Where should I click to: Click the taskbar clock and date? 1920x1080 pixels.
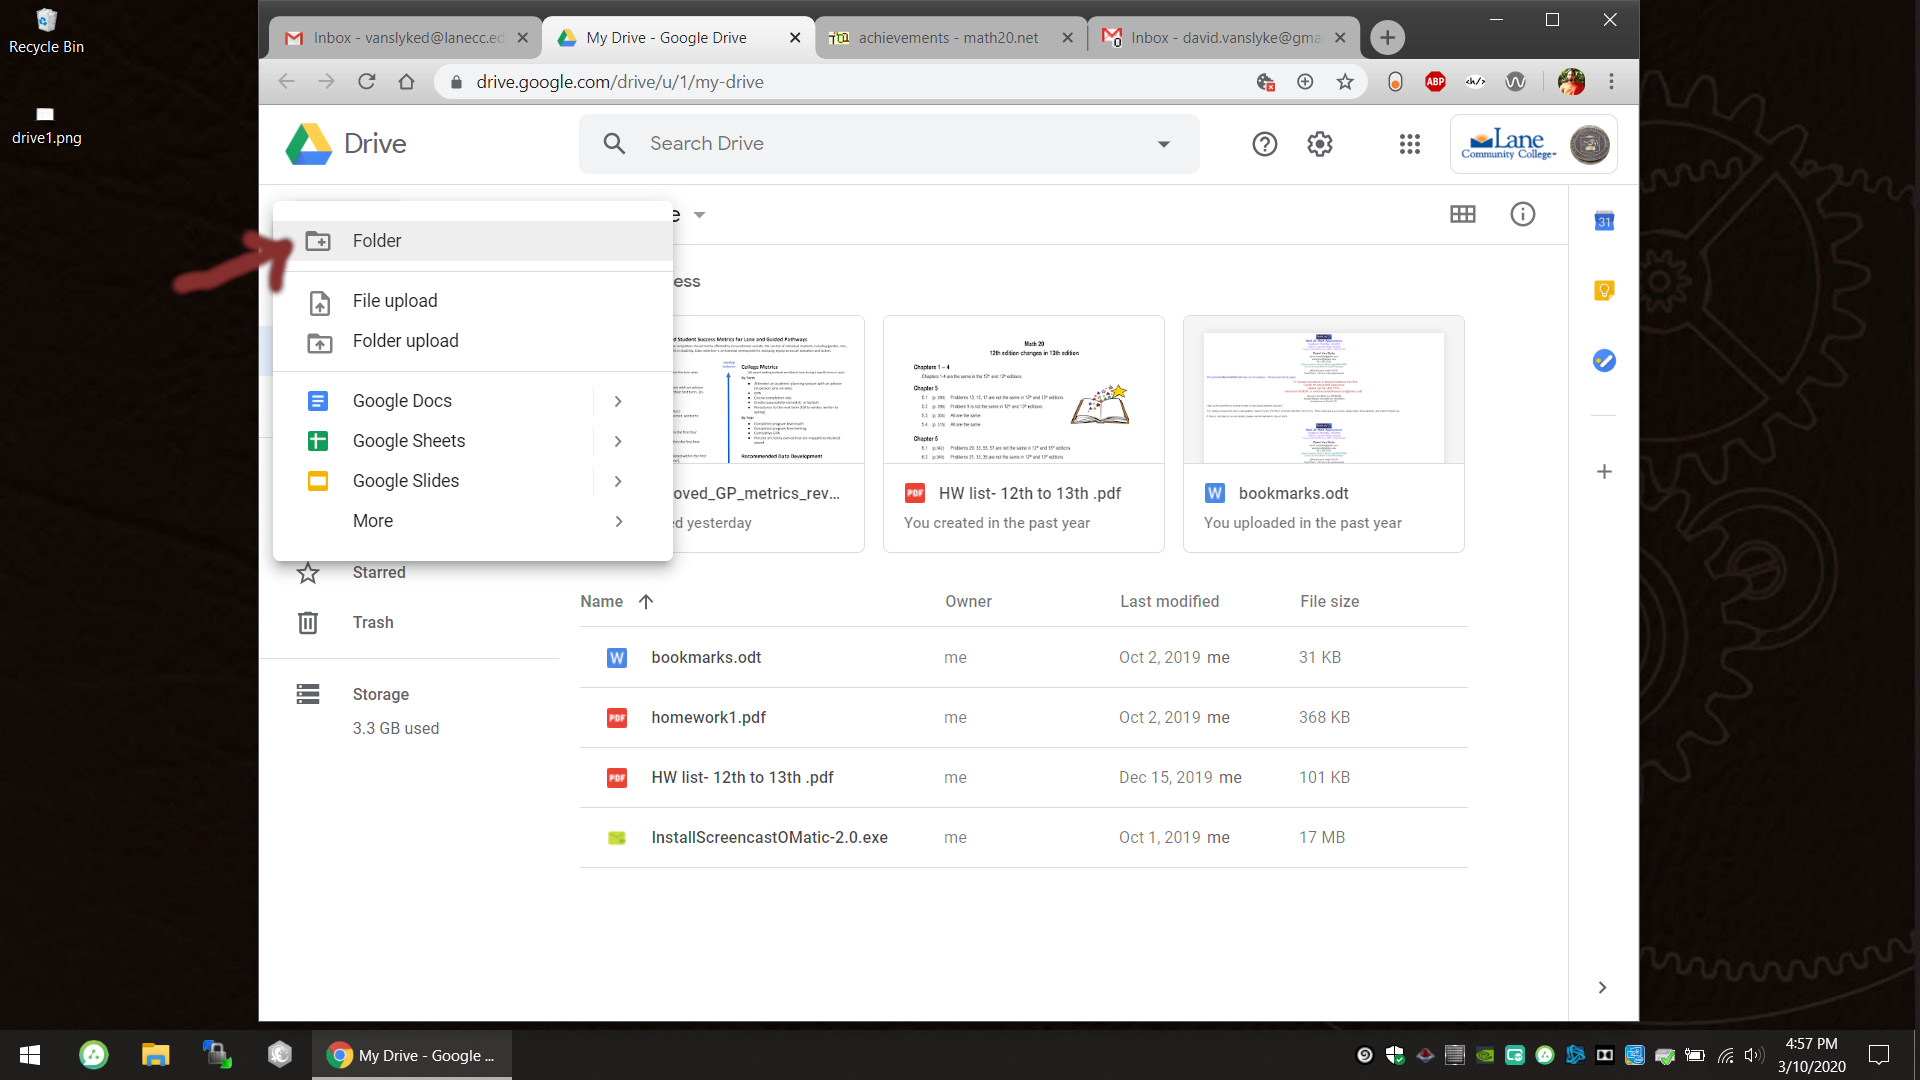pyautogui.click(x=1811, y=1055)
